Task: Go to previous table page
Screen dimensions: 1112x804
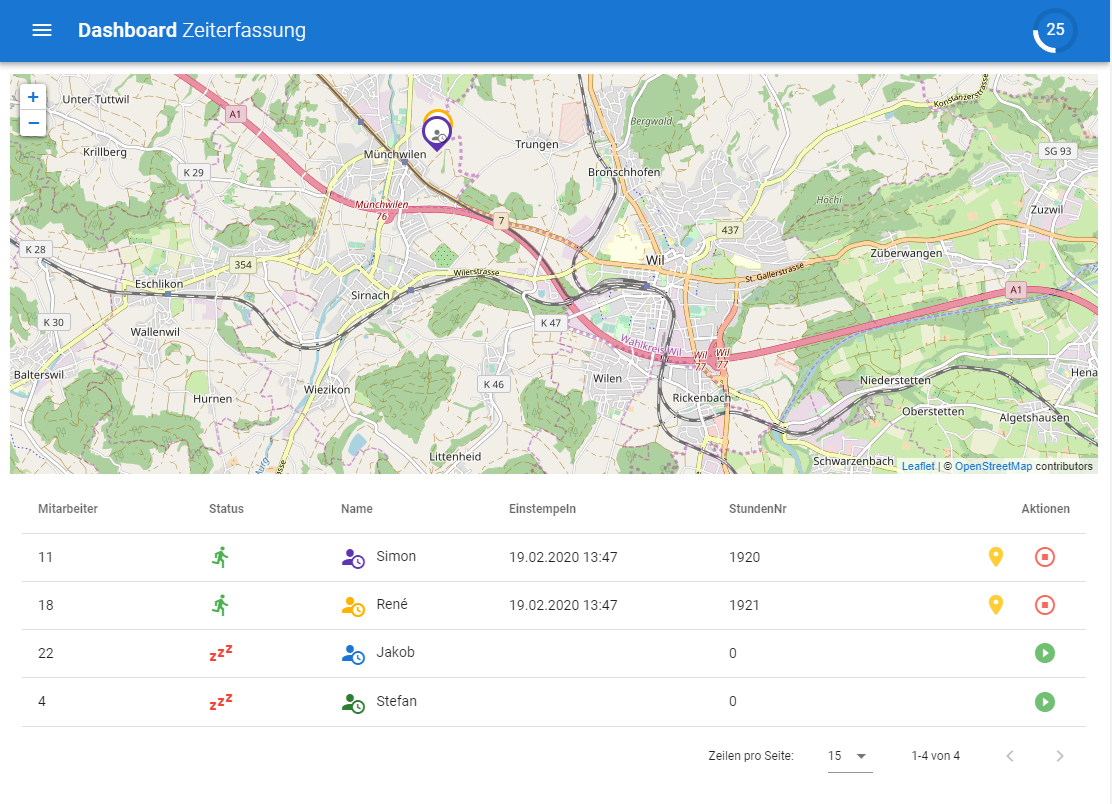Action: coord(1010,756)
